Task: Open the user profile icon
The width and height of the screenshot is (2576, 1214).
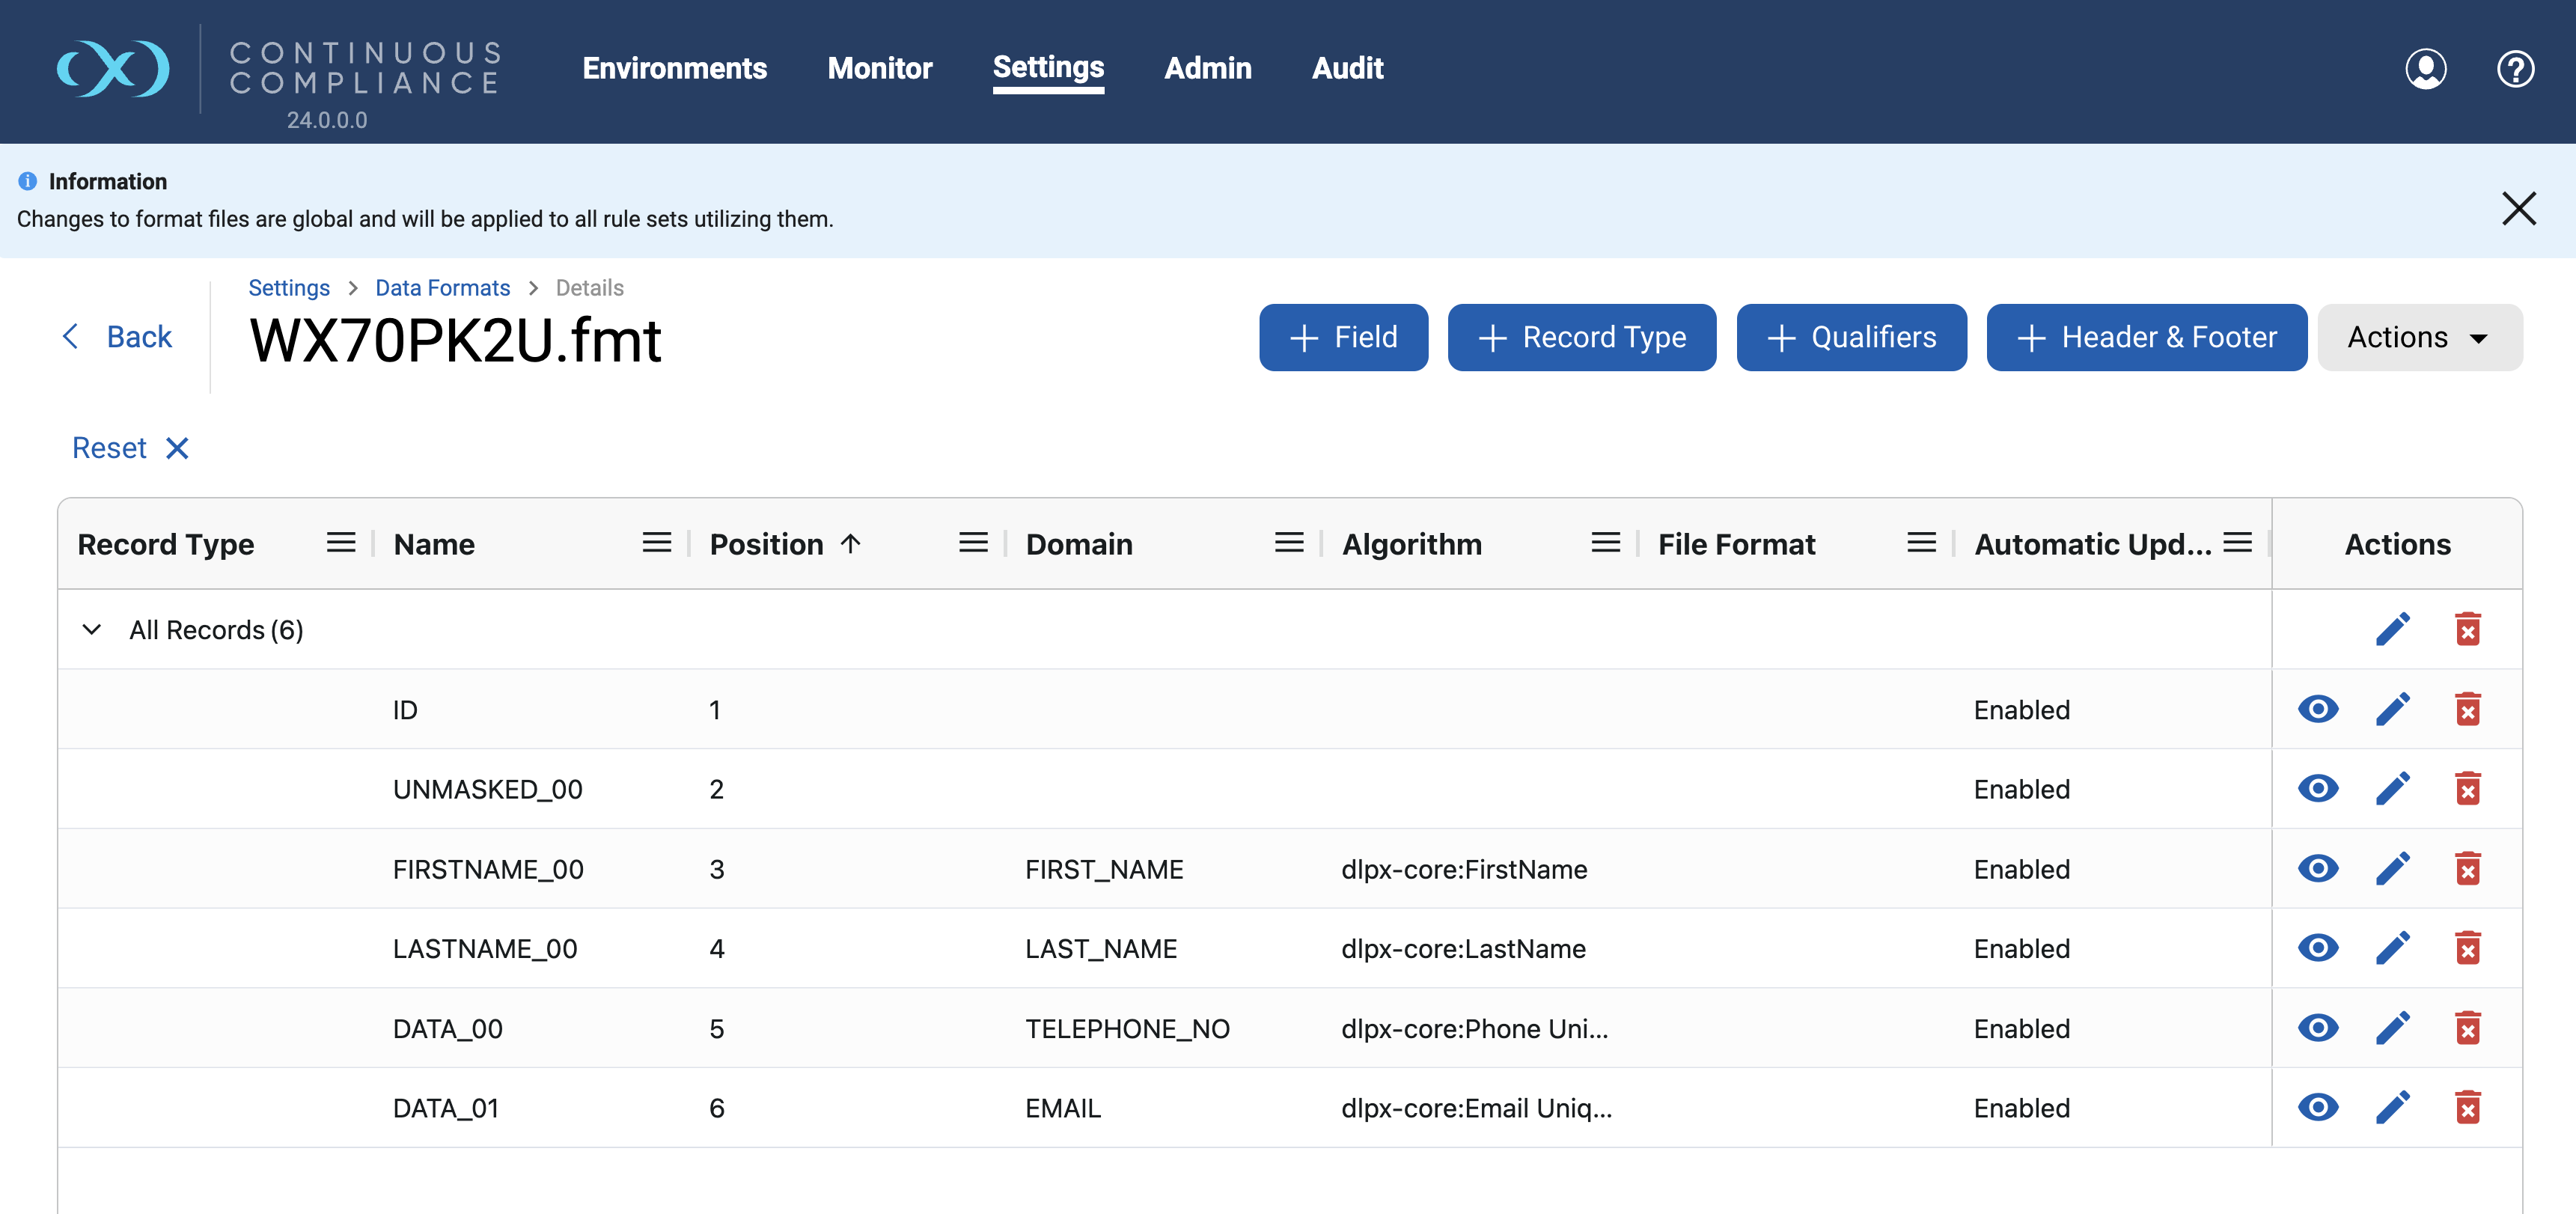Action: [2425, 69]
